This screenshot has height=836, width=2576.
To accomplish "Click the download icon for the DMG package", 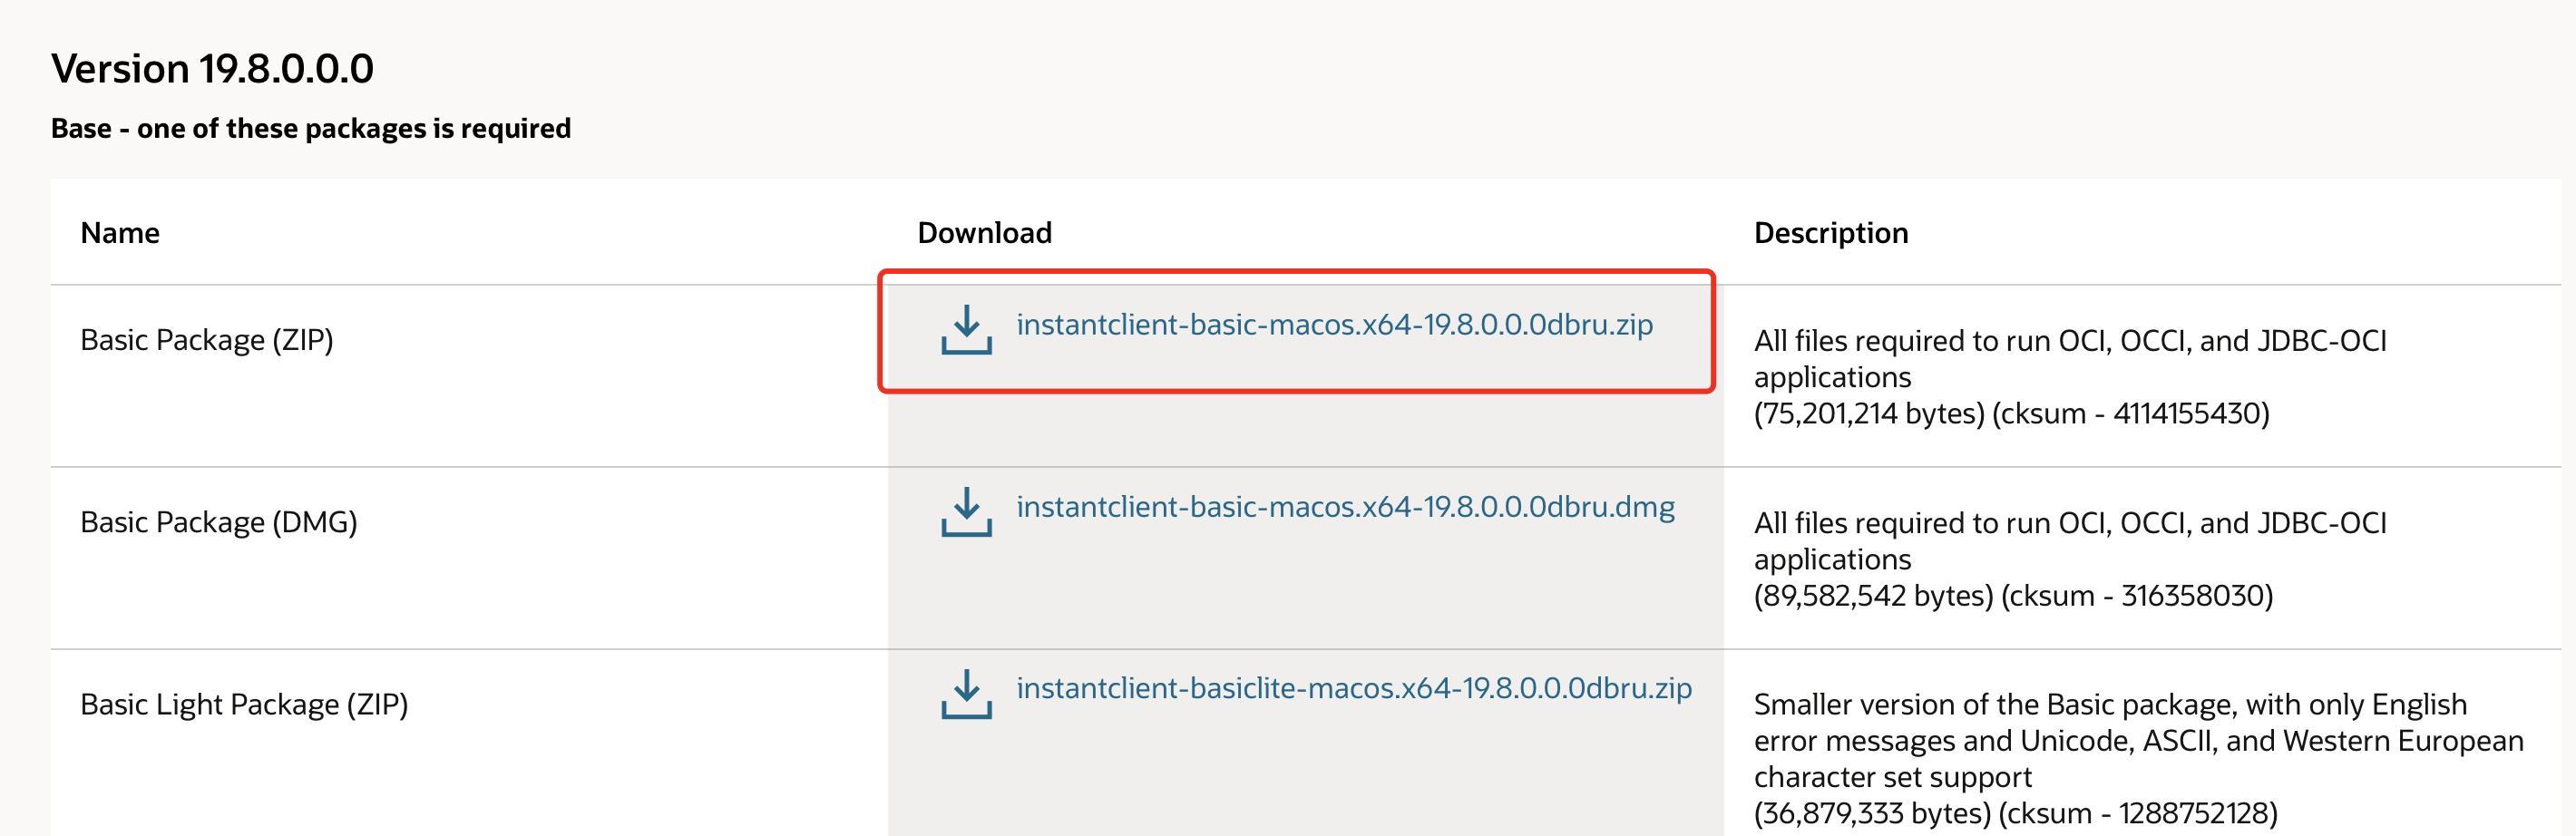I will point(965,513).
